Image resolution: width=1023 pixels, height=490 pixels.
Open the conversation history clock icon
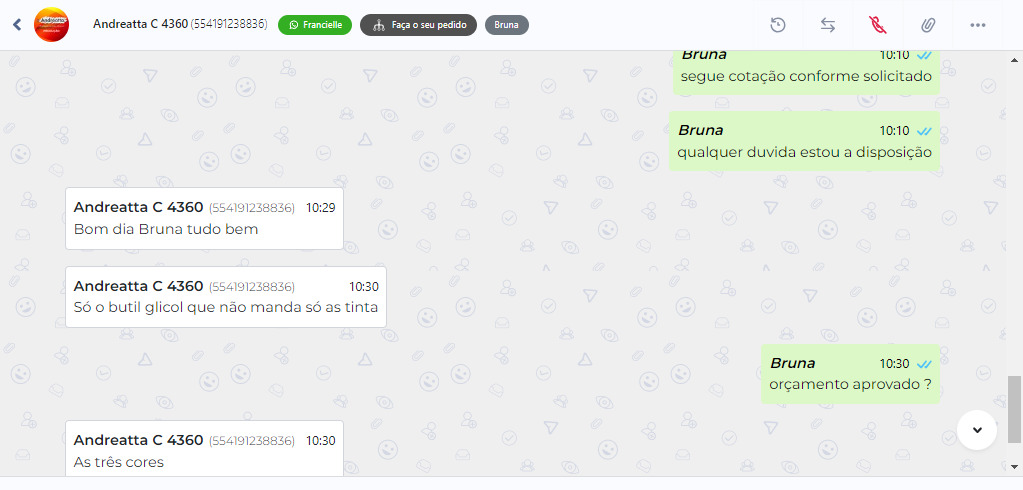pyautogui.click(x=778, y=25)
